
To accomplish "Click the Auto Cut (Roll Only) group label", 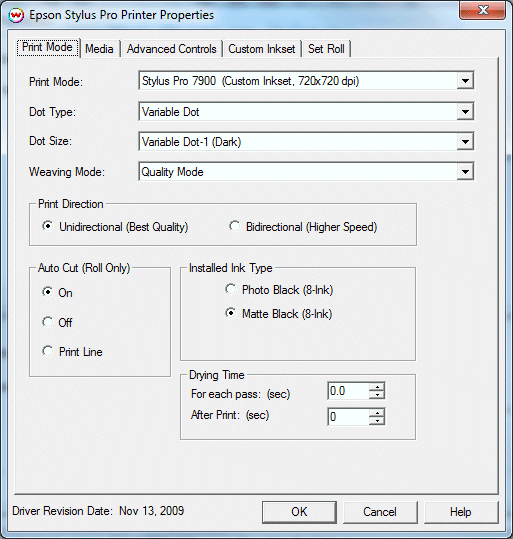I will [84, 268].
